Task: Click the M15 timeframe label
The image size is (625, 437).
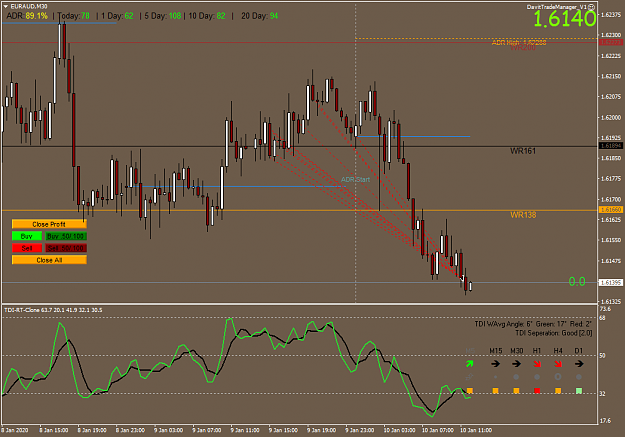Action: coord(495,351)
